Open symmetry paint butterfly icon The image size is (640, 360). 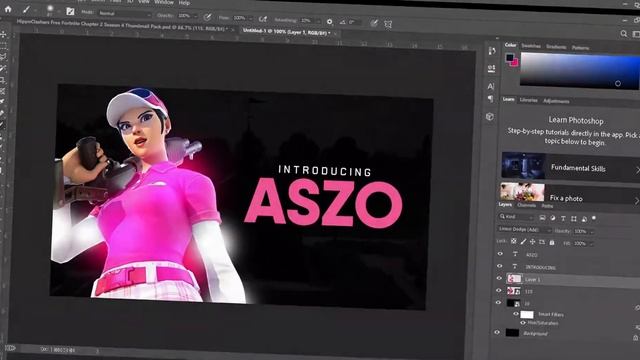tap(388, 24)
